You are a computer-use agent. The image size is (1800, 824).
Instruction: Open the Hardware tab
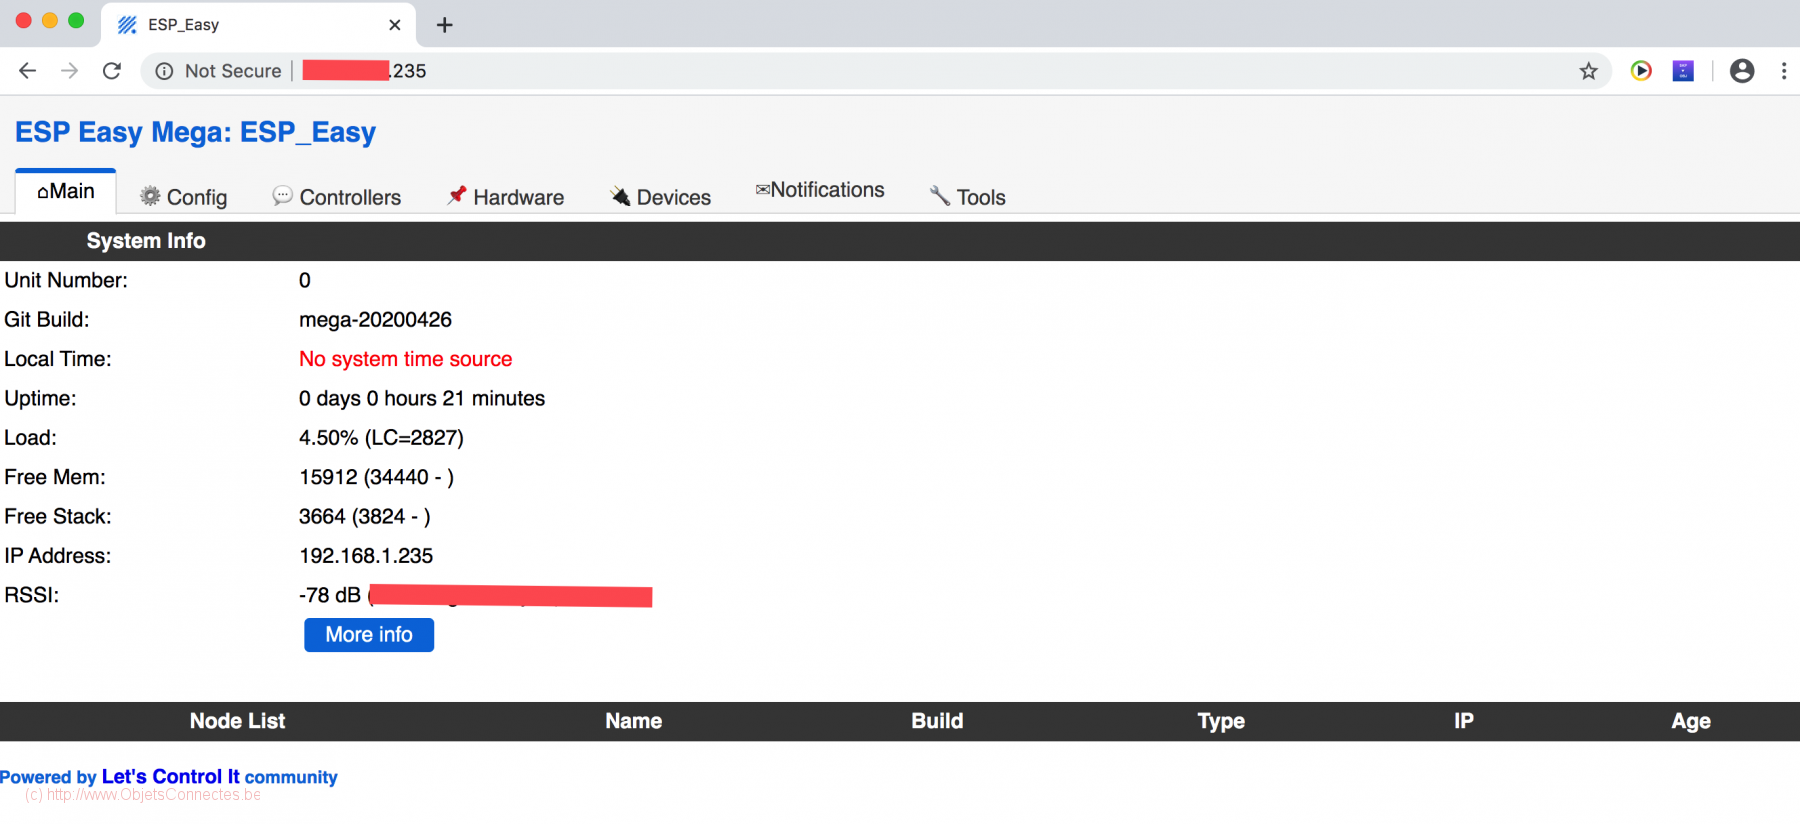coord(505,197)
